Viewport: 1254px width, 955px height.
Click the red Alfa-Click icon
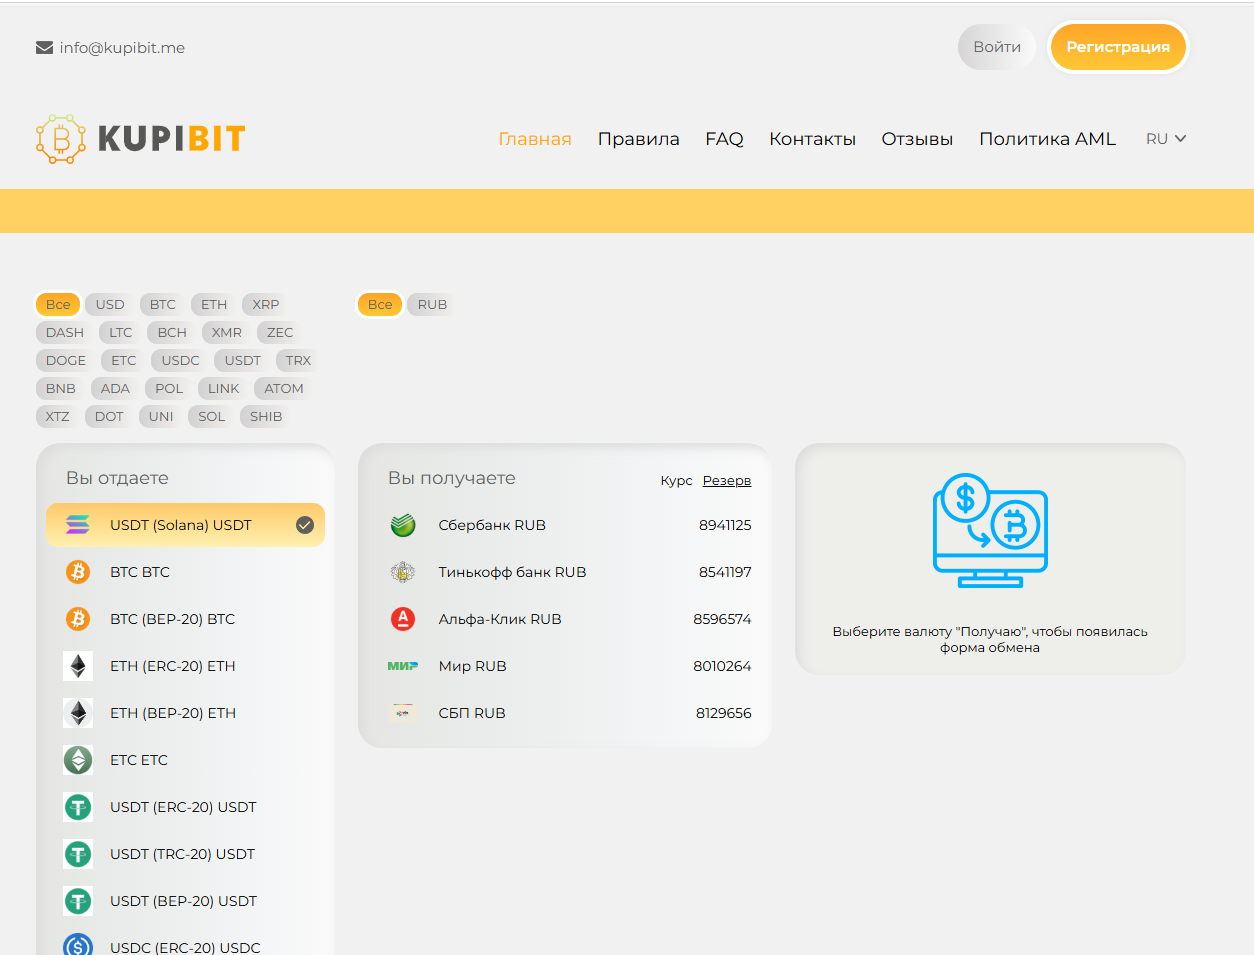pyautogui.click(x=403, y=619)
